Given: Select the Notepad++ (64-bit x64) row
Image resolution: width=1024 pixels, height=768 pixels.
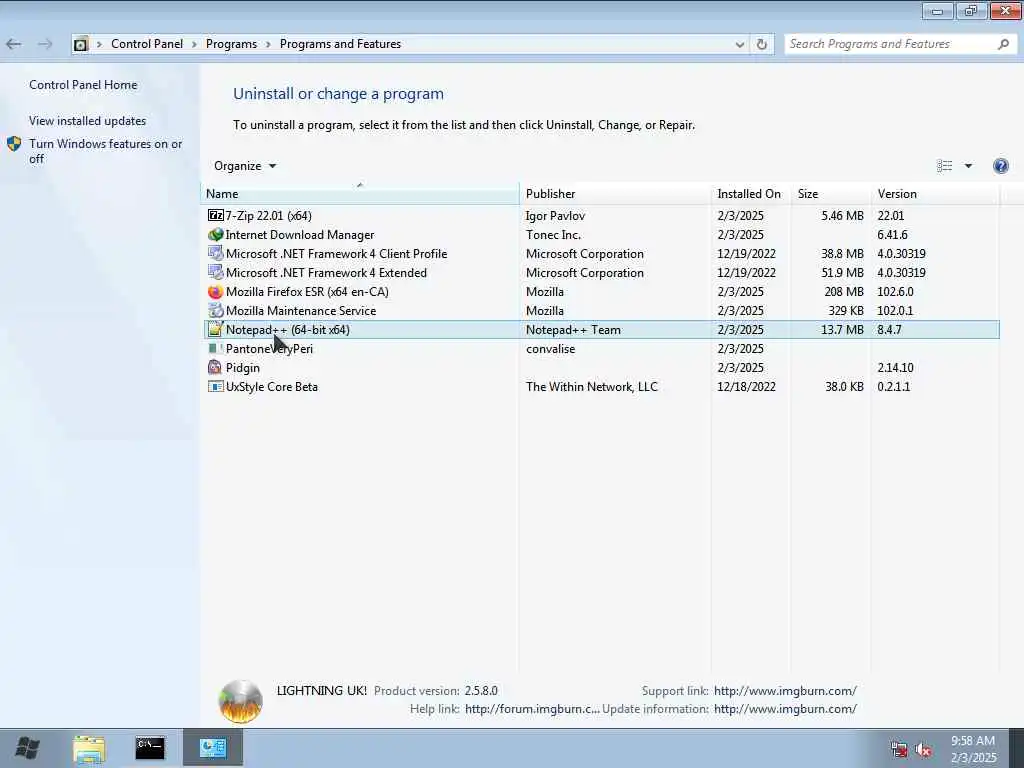Looking at the screenshot, I should [601, 330].
